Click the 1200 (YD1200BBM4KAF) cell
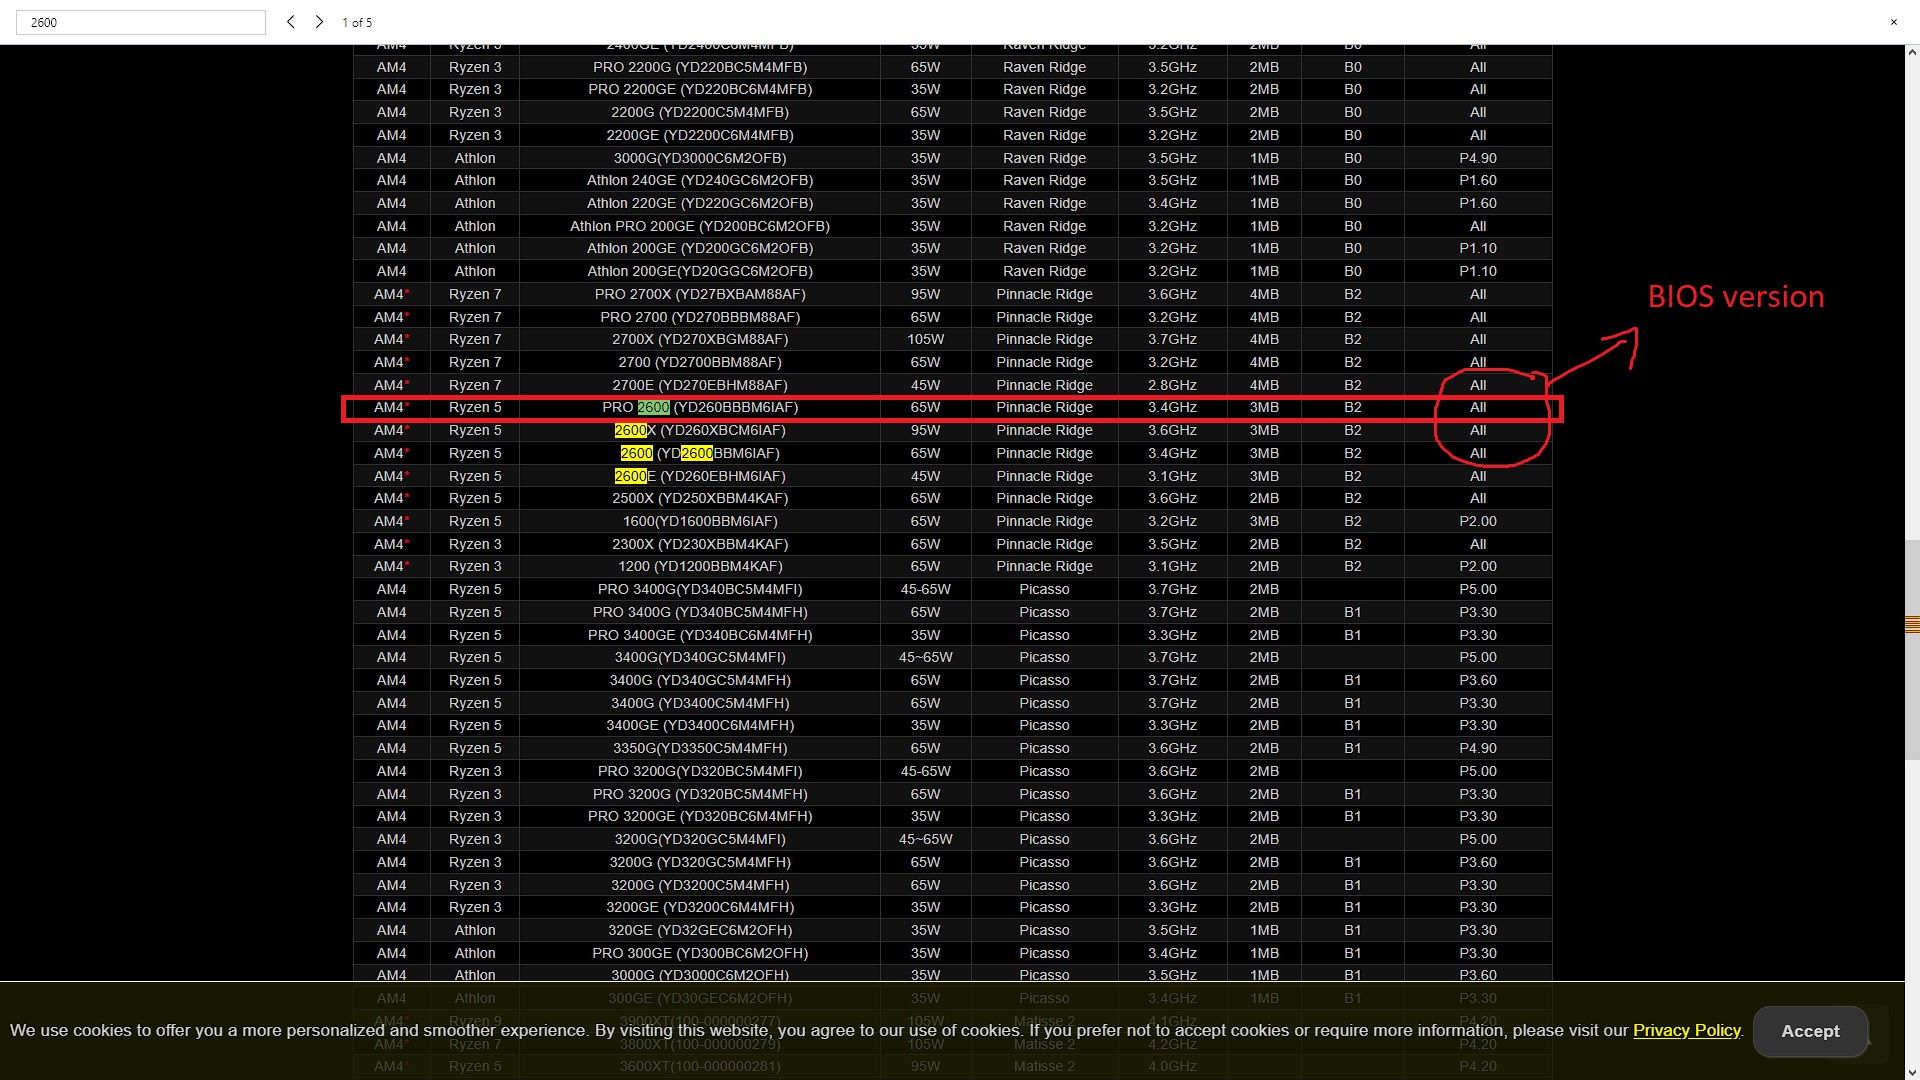The image size is (1920, 1080). click(x=700, y=566)
